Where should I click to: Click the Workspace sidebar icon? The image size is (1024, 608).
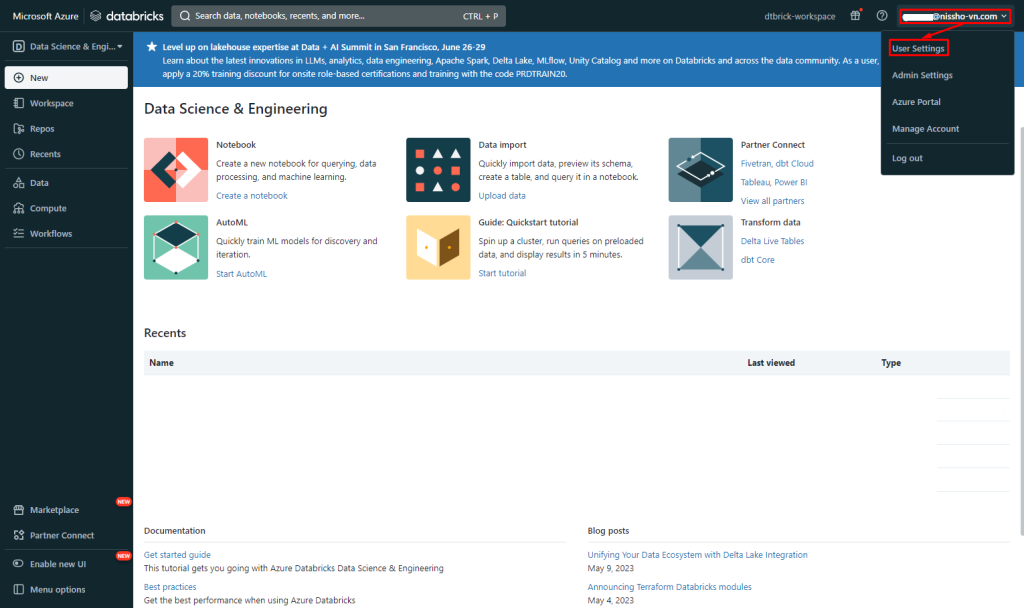click(x=19, y=103)
